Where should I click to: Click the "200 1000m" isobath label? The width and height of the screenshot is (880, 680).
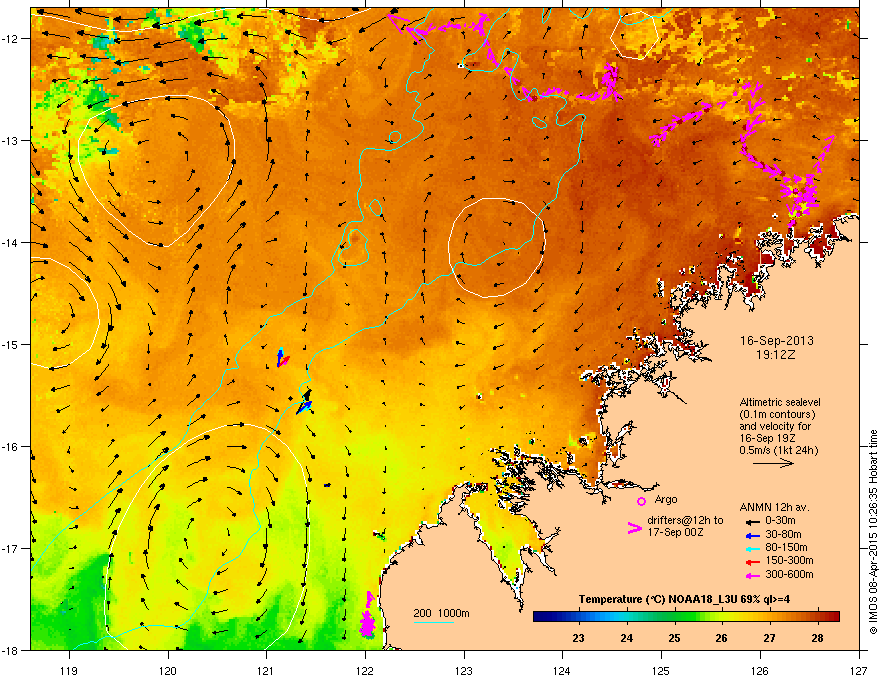pyautogui.click(x=441, y=613)
